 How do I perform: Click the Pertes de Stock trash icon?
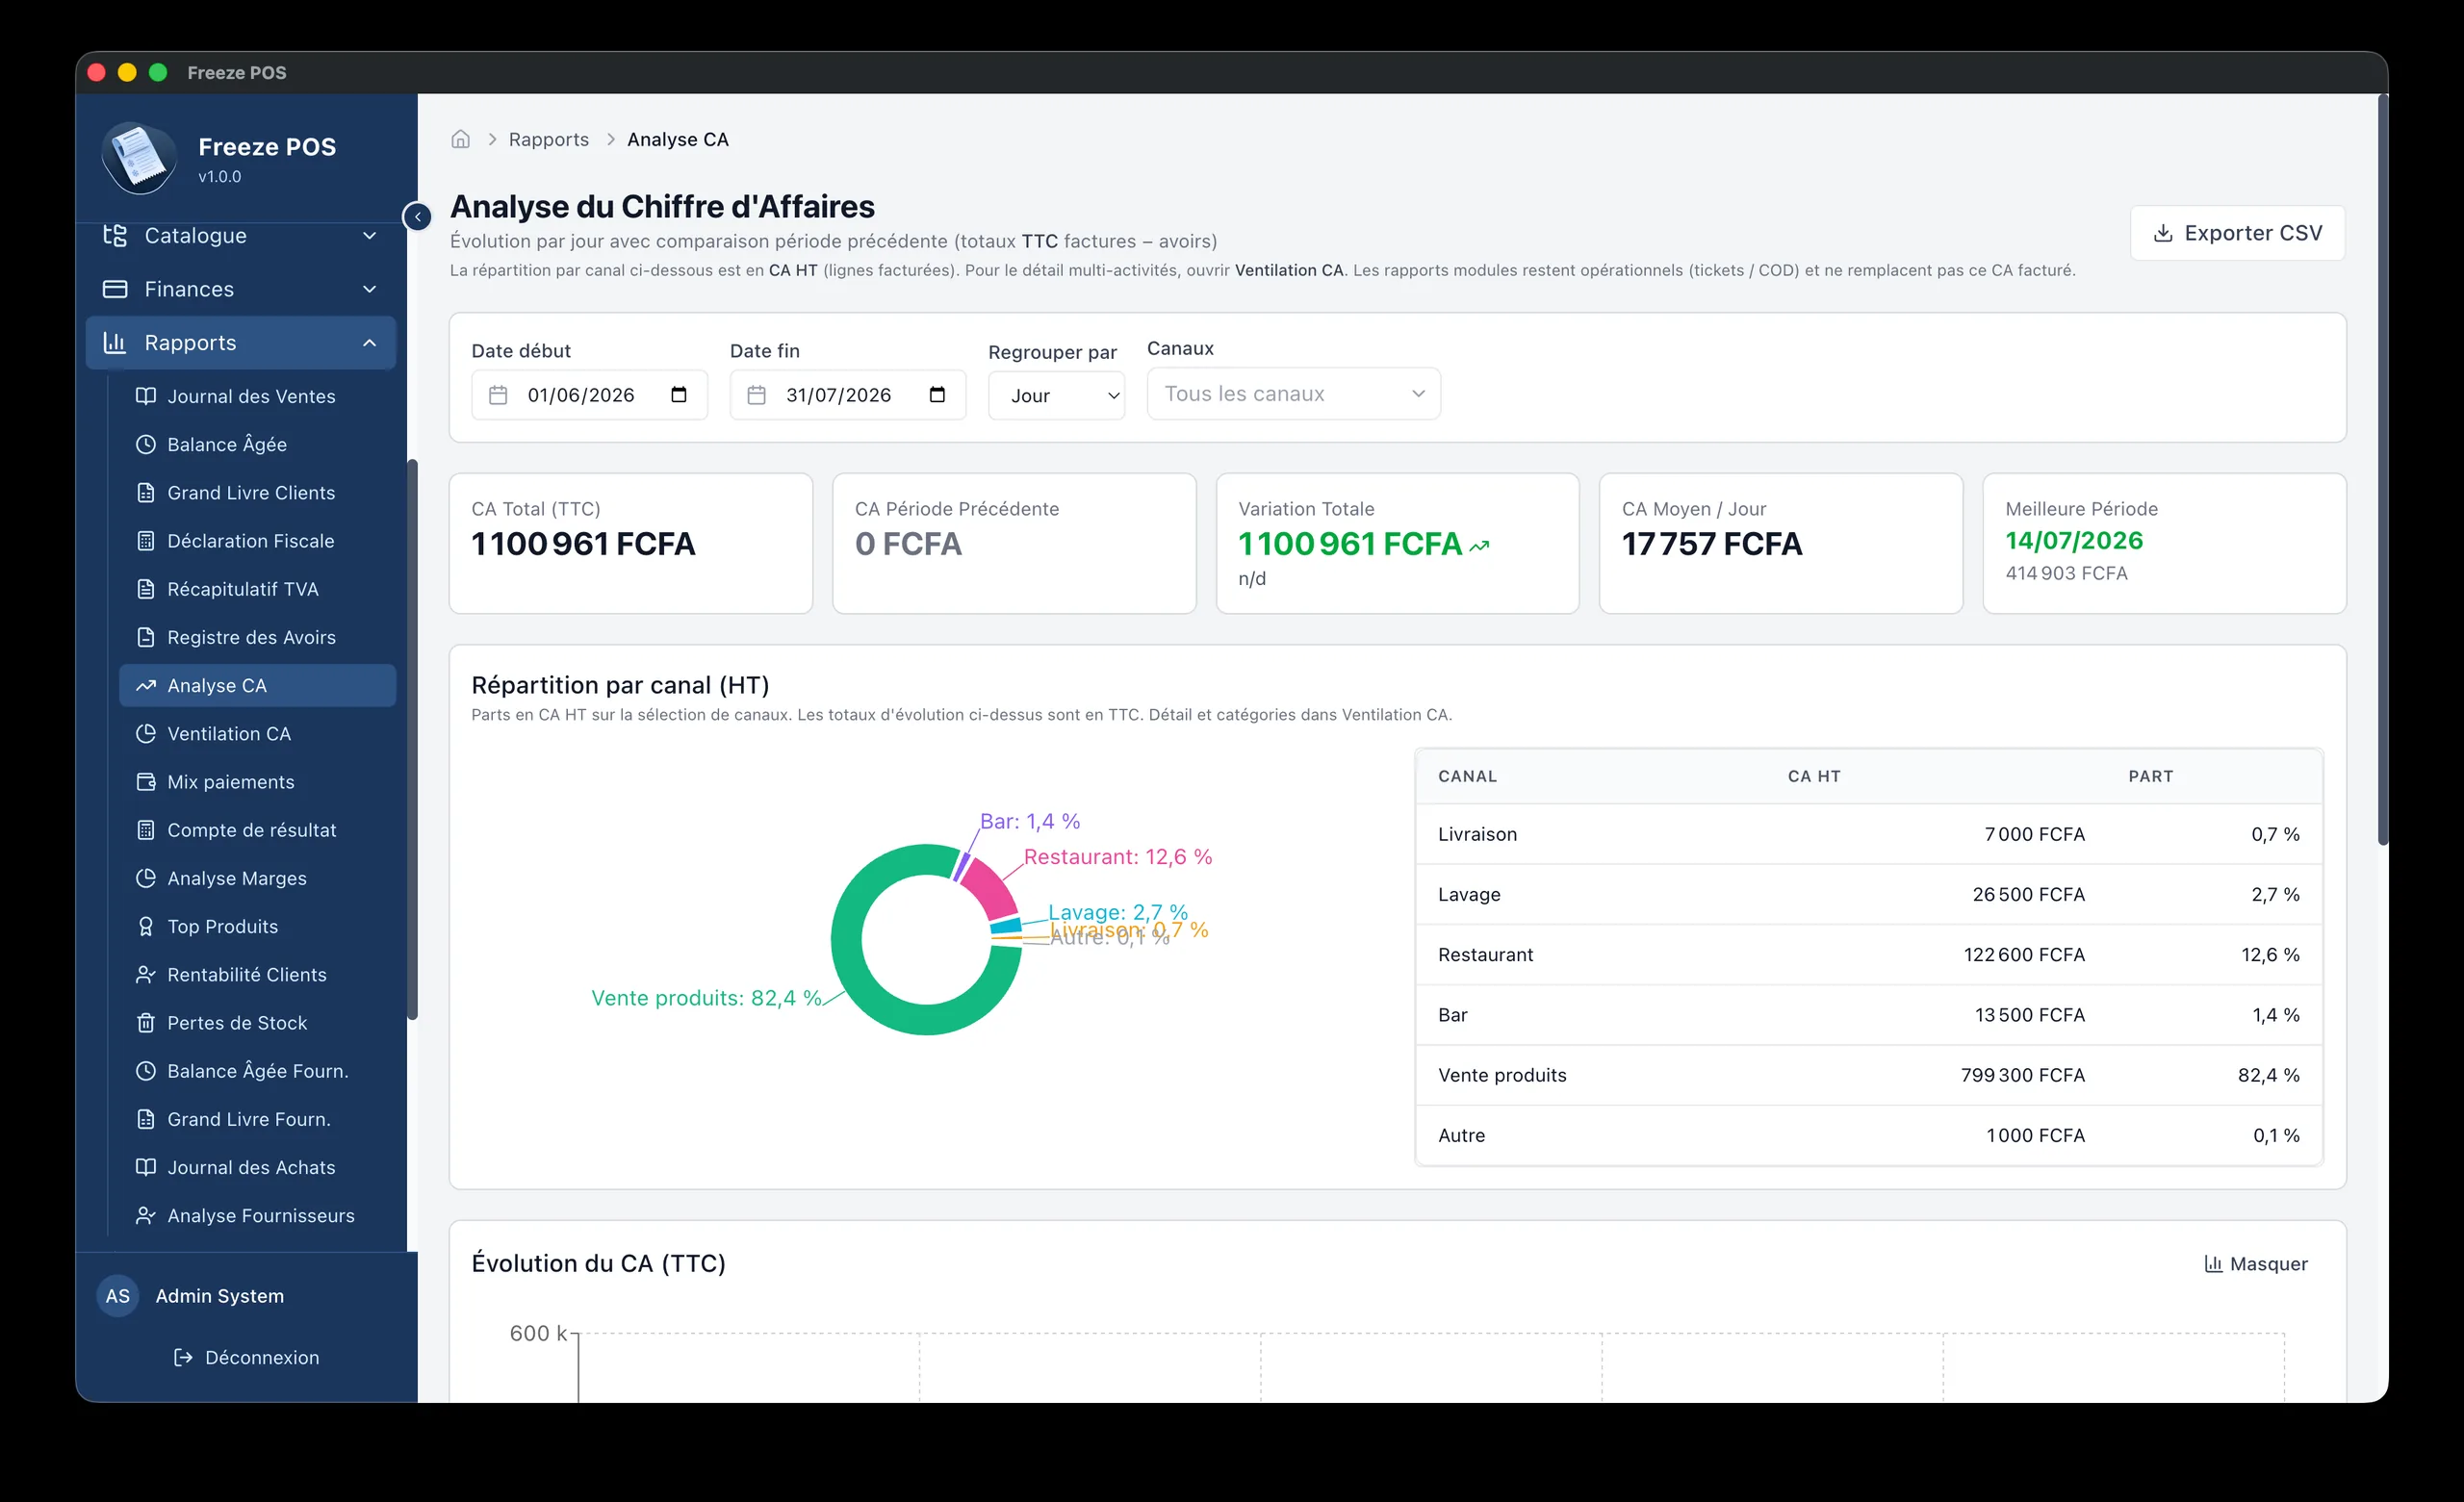pyautogui.click(x=146, y=1023)
